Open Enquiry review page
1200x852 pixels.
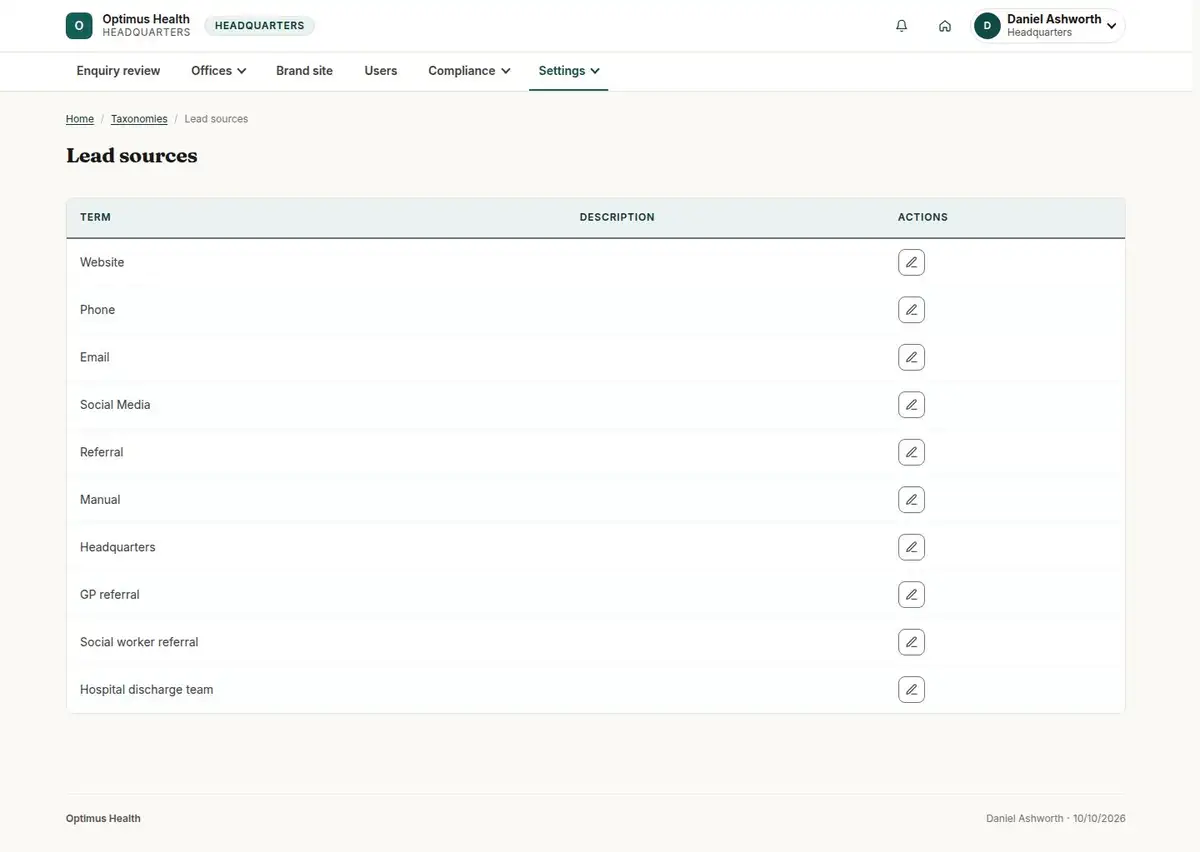point(118,71)
